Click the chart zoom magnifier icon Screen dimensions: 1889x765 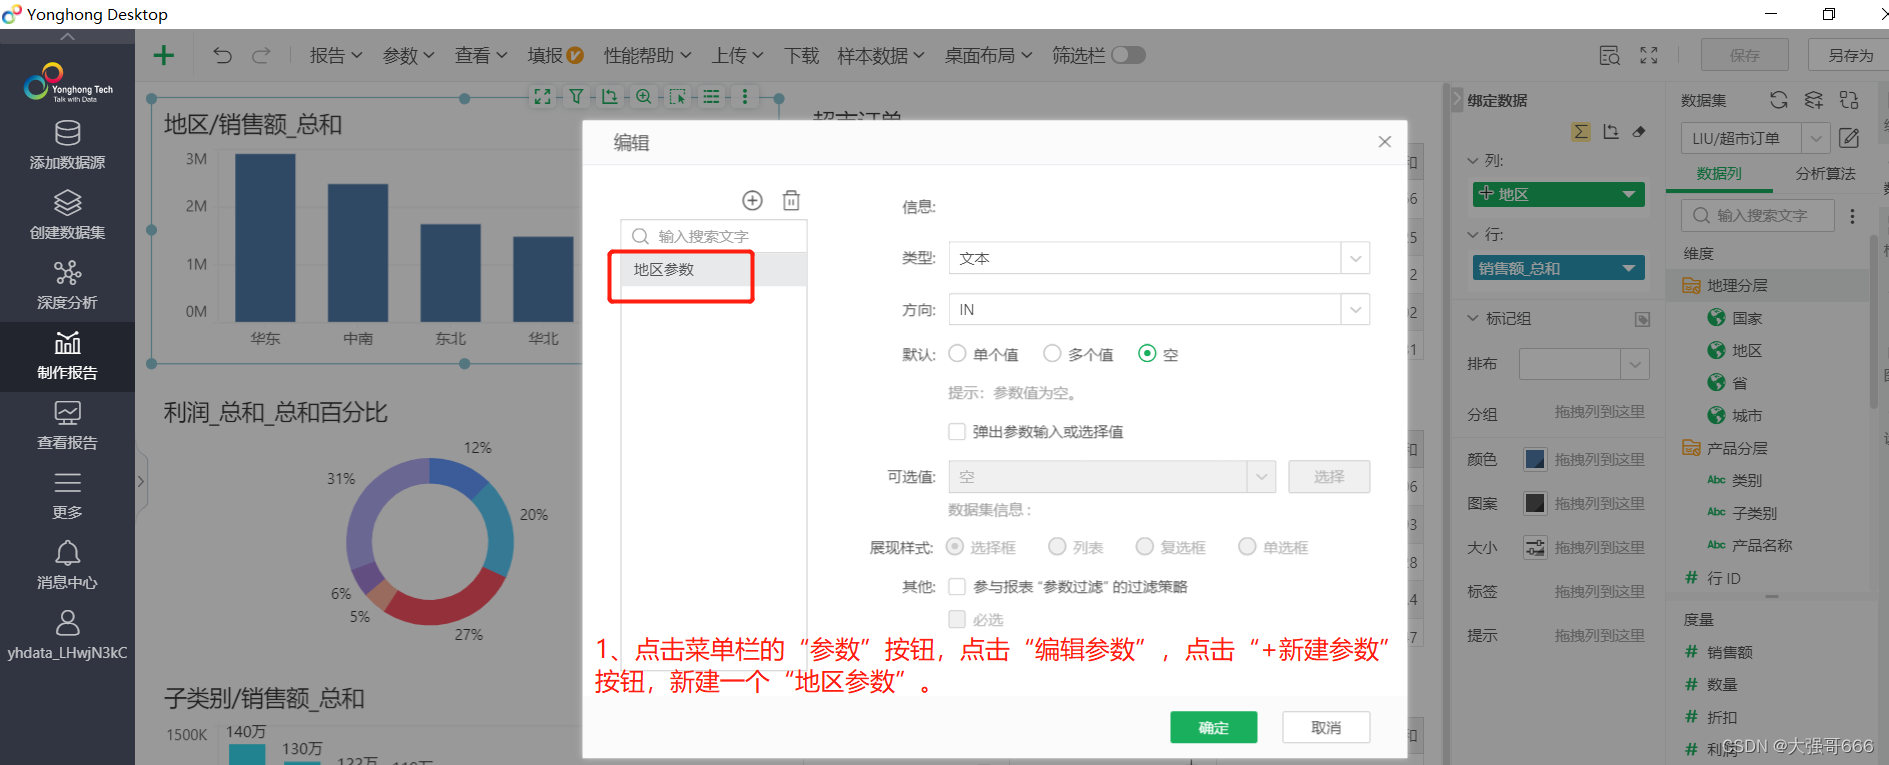pyautogui.click(x=644, y=97)
